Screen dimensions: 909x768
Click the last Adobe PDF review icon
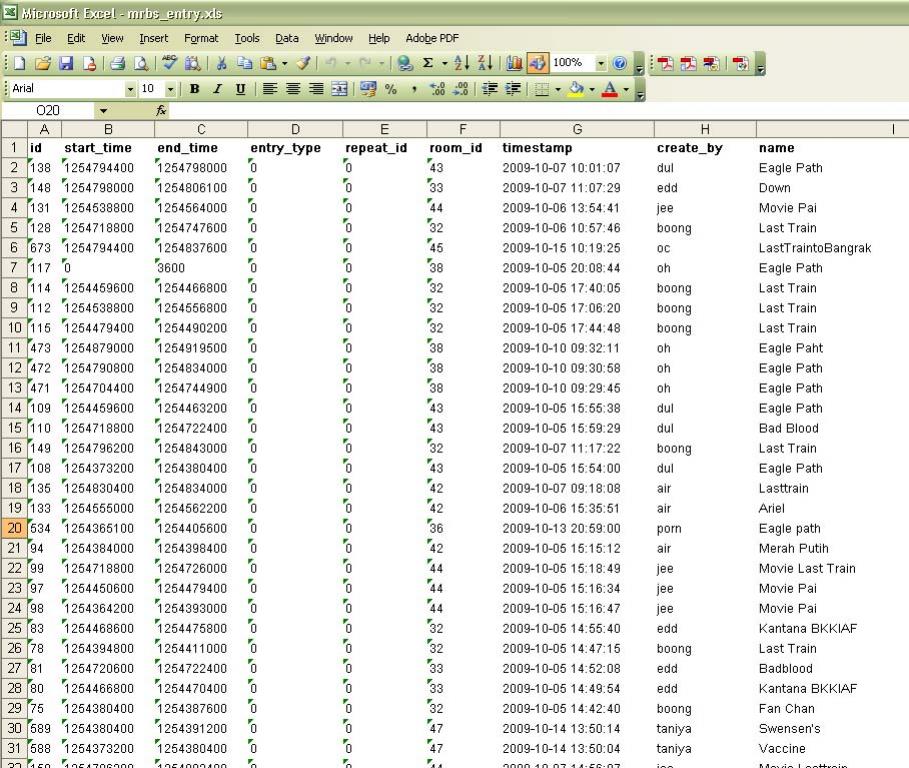pos(741,64)
